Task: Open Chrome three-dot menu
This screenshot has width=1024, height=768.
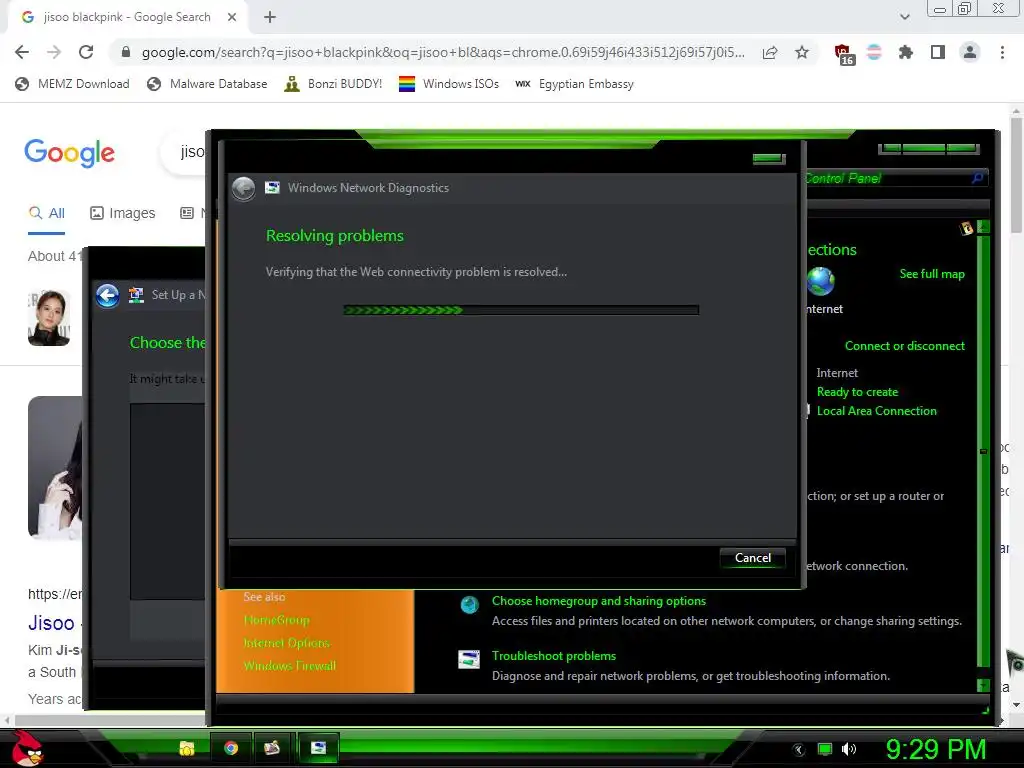Action: [1002, 52]
